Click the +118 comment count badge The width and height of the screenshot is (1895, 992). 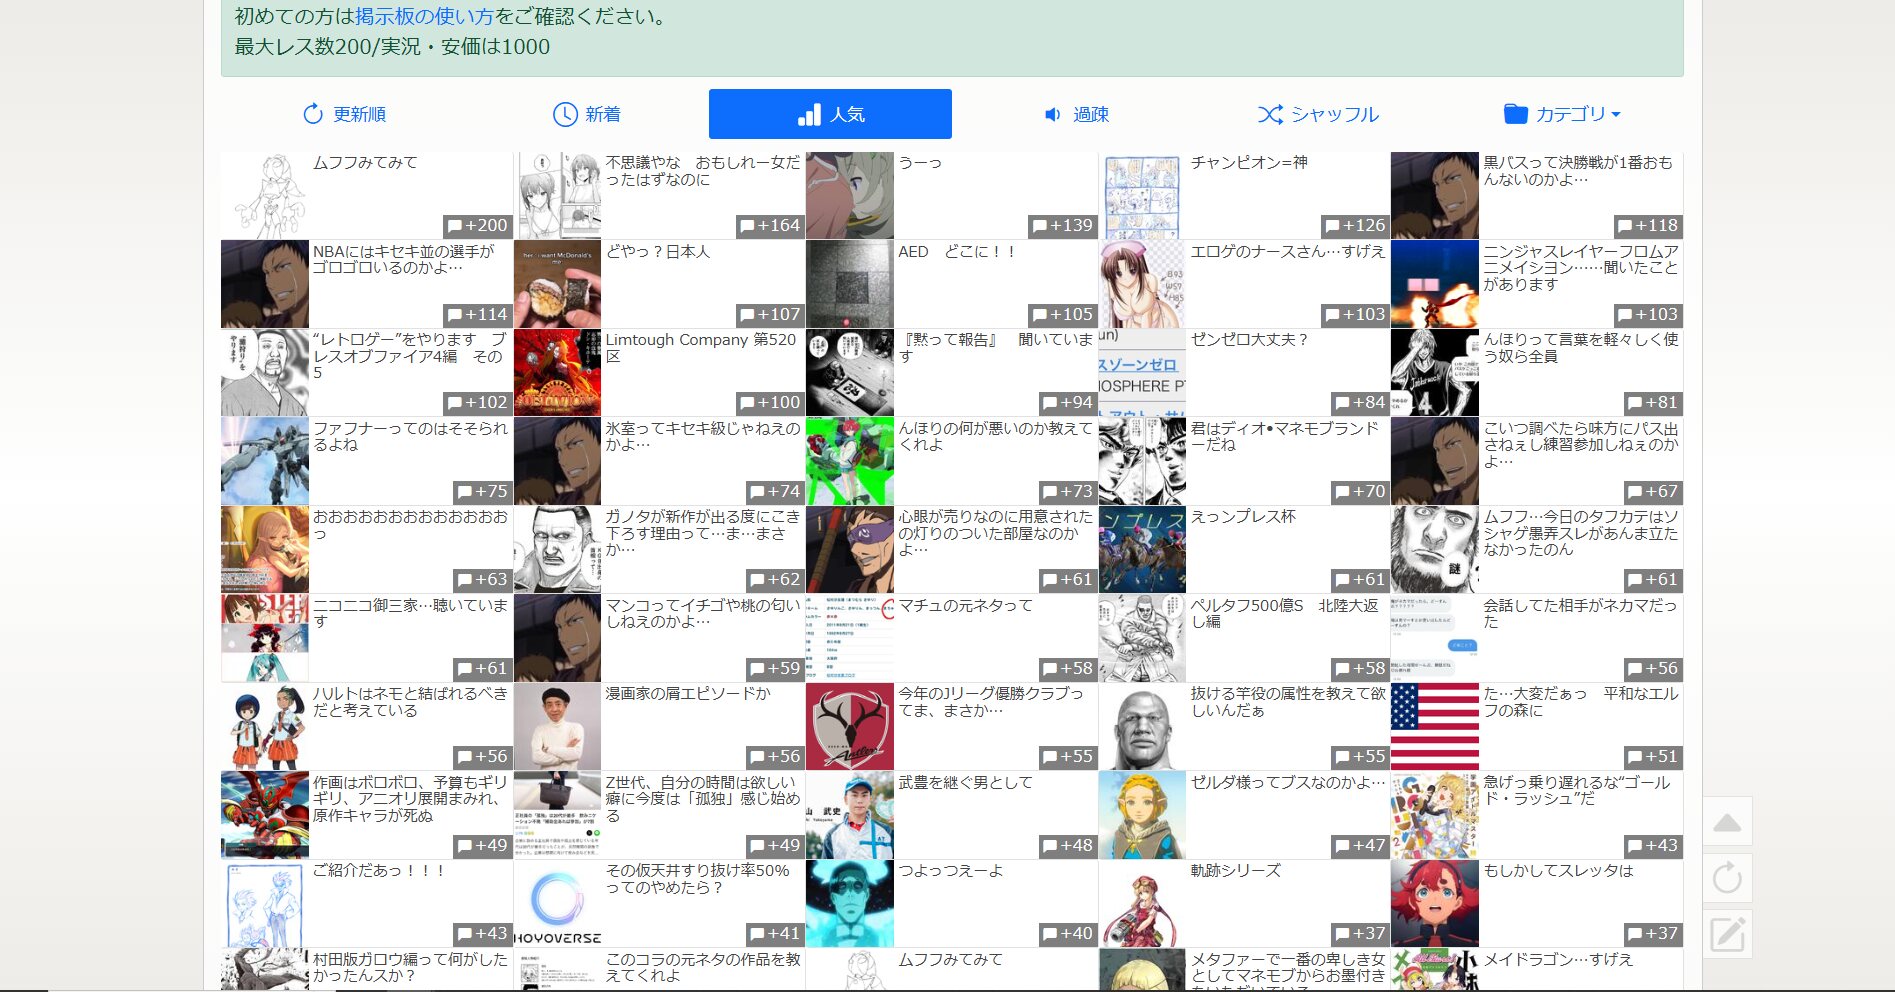(1647, 226)
